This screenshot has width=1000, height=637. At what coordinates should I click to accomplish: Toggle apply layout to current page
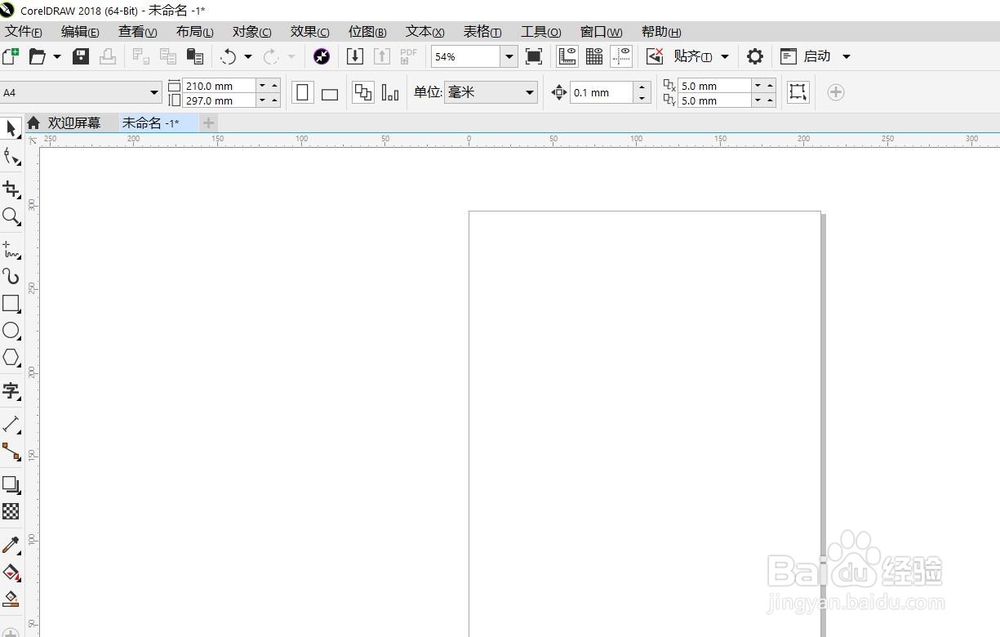tap(390, 92)
